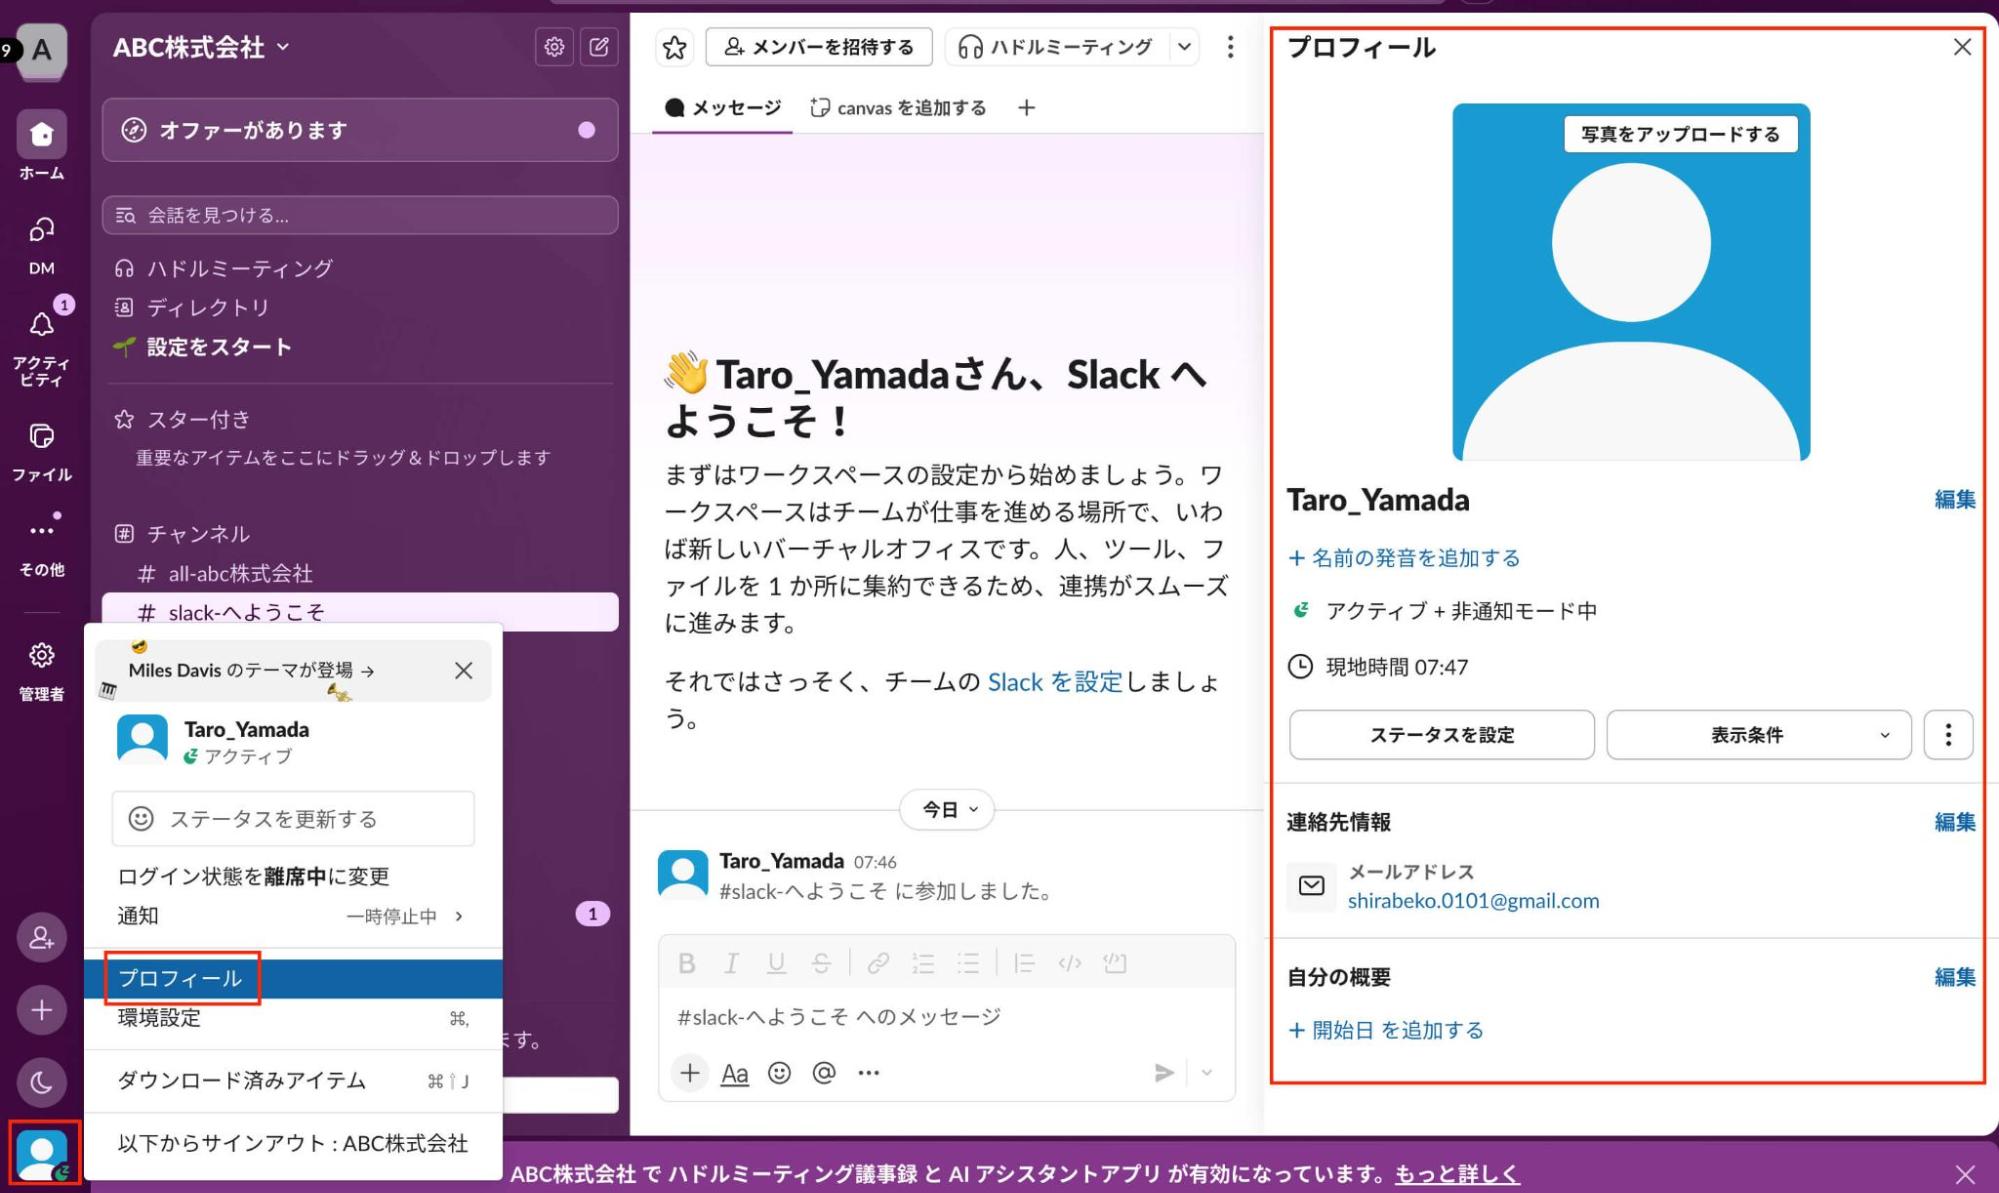Open huddle options dropdown arrow

pos(1184,47)
